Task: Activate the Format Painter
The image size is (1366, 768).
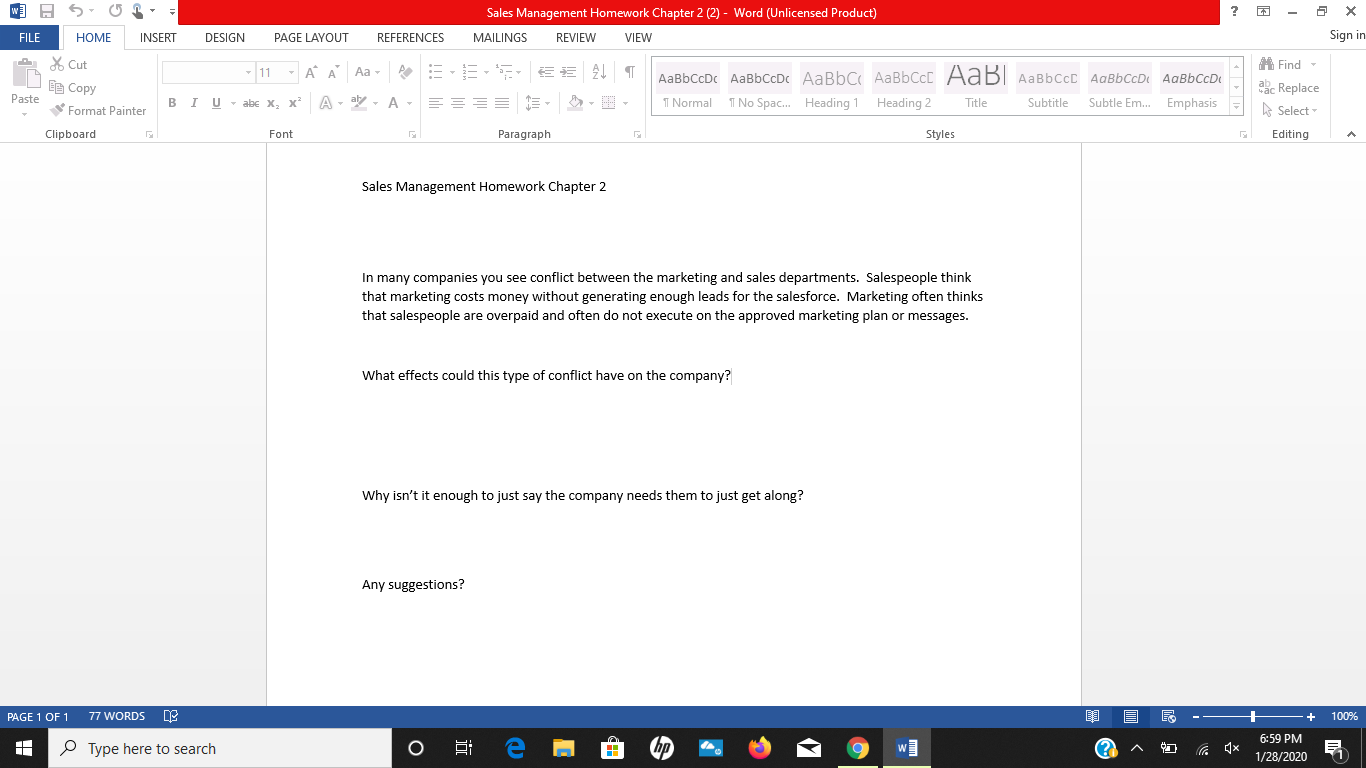Action: (98, 110)
